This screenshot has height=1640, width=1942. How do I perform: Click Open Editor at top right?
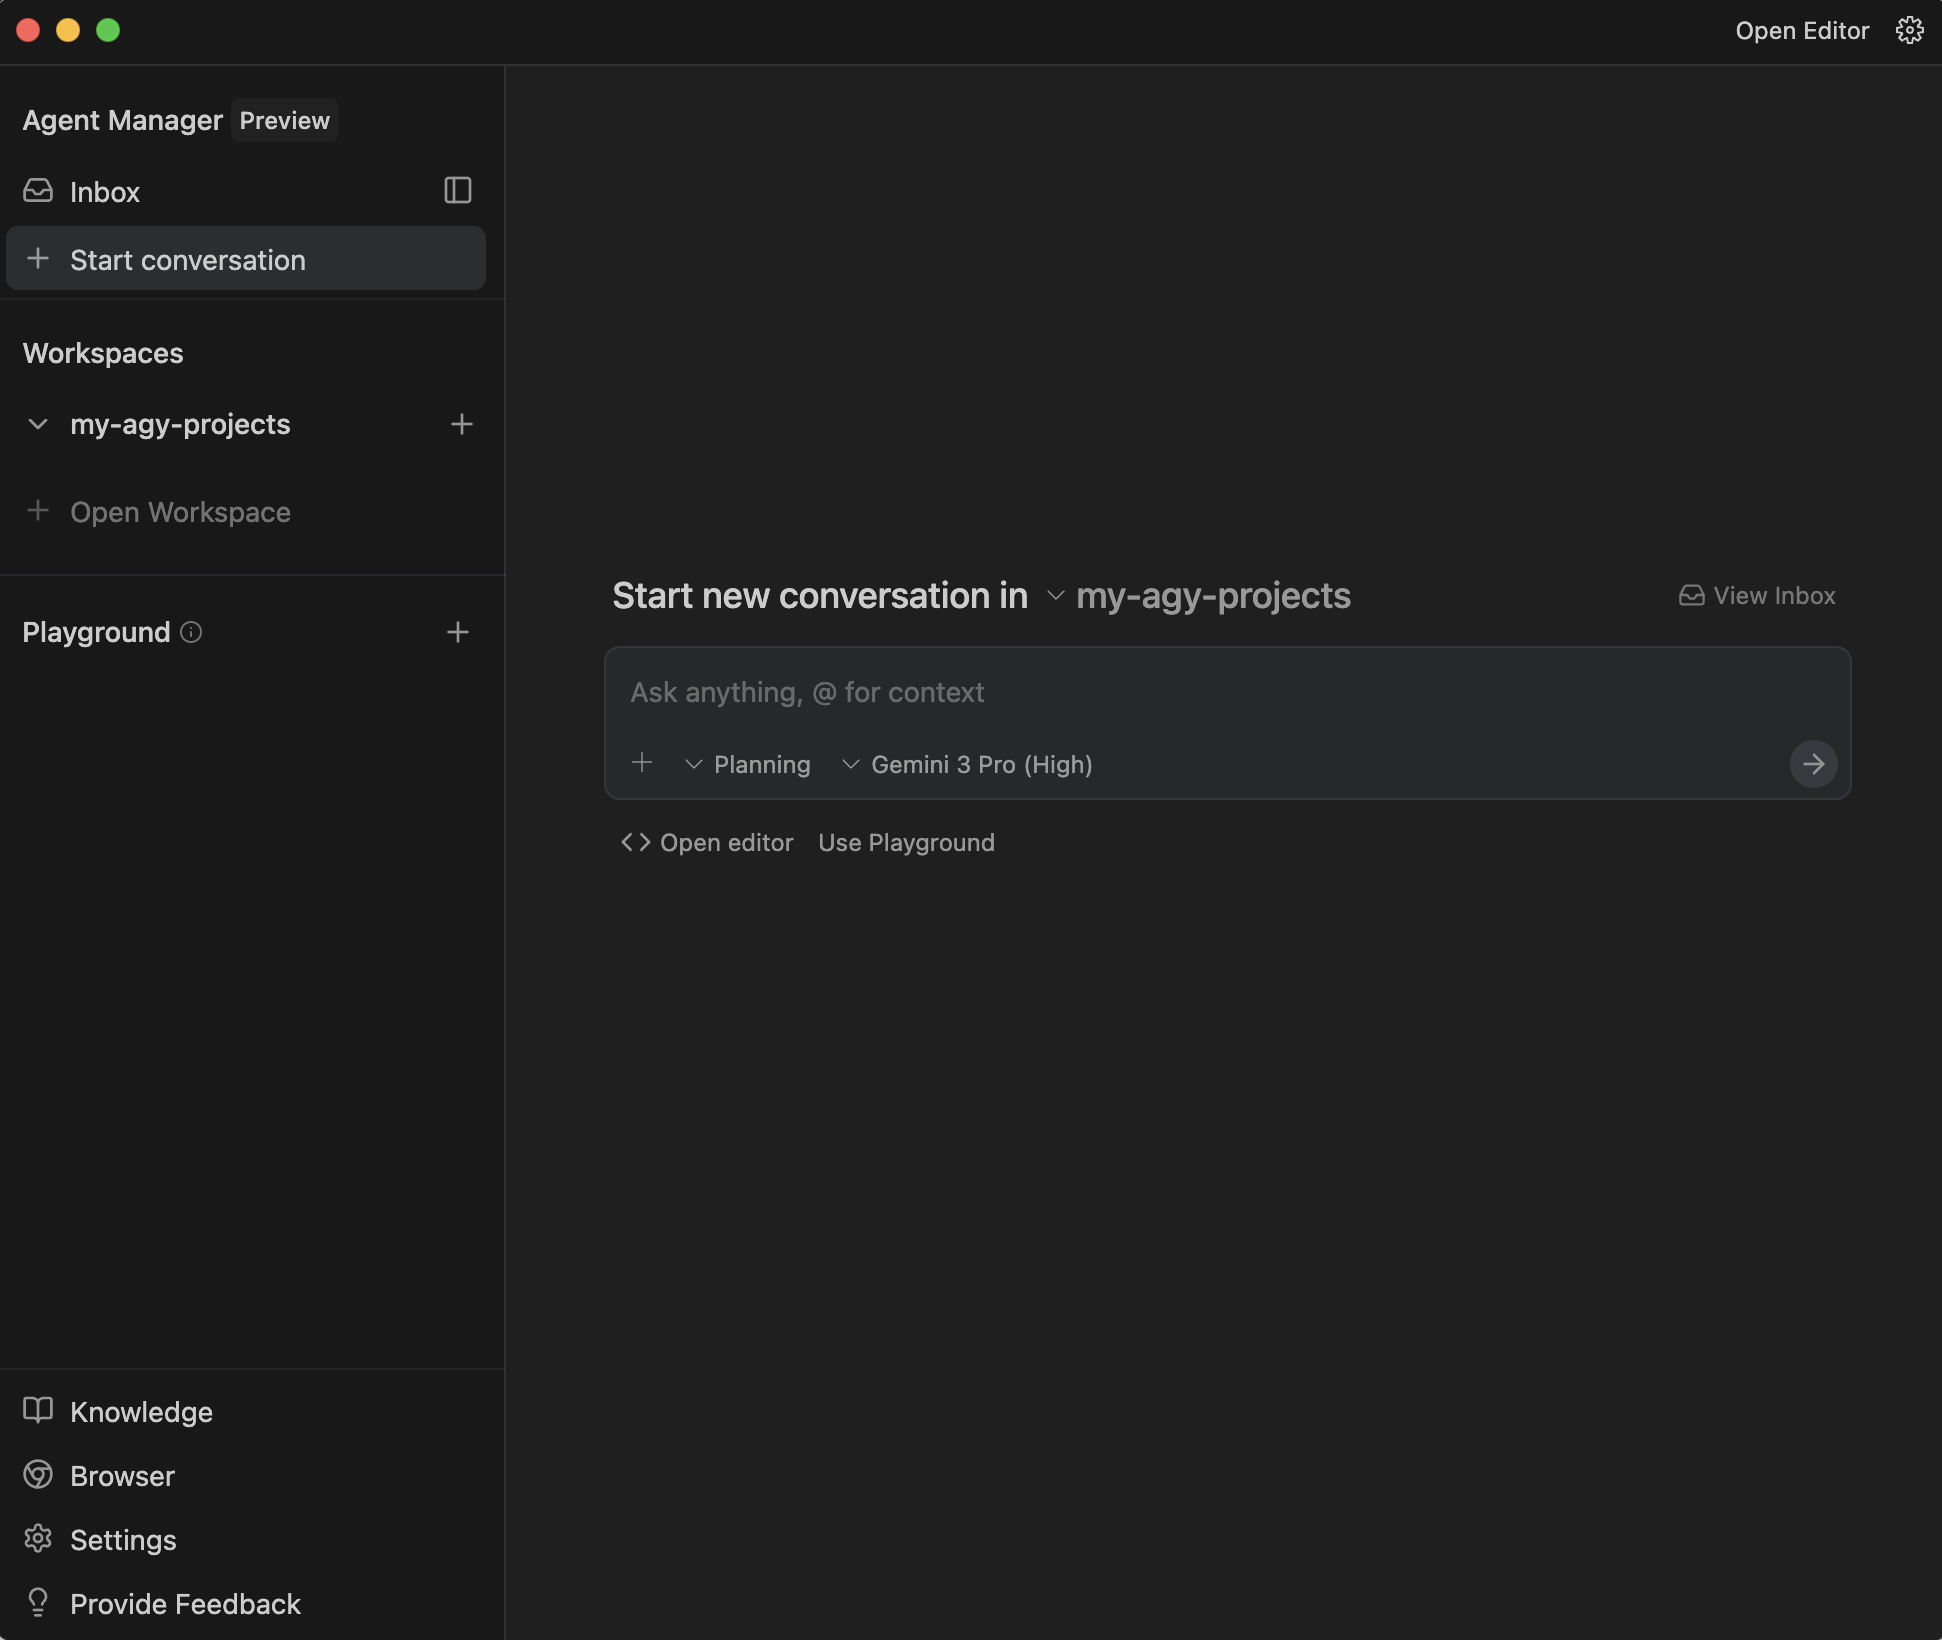coord(1802,30)
